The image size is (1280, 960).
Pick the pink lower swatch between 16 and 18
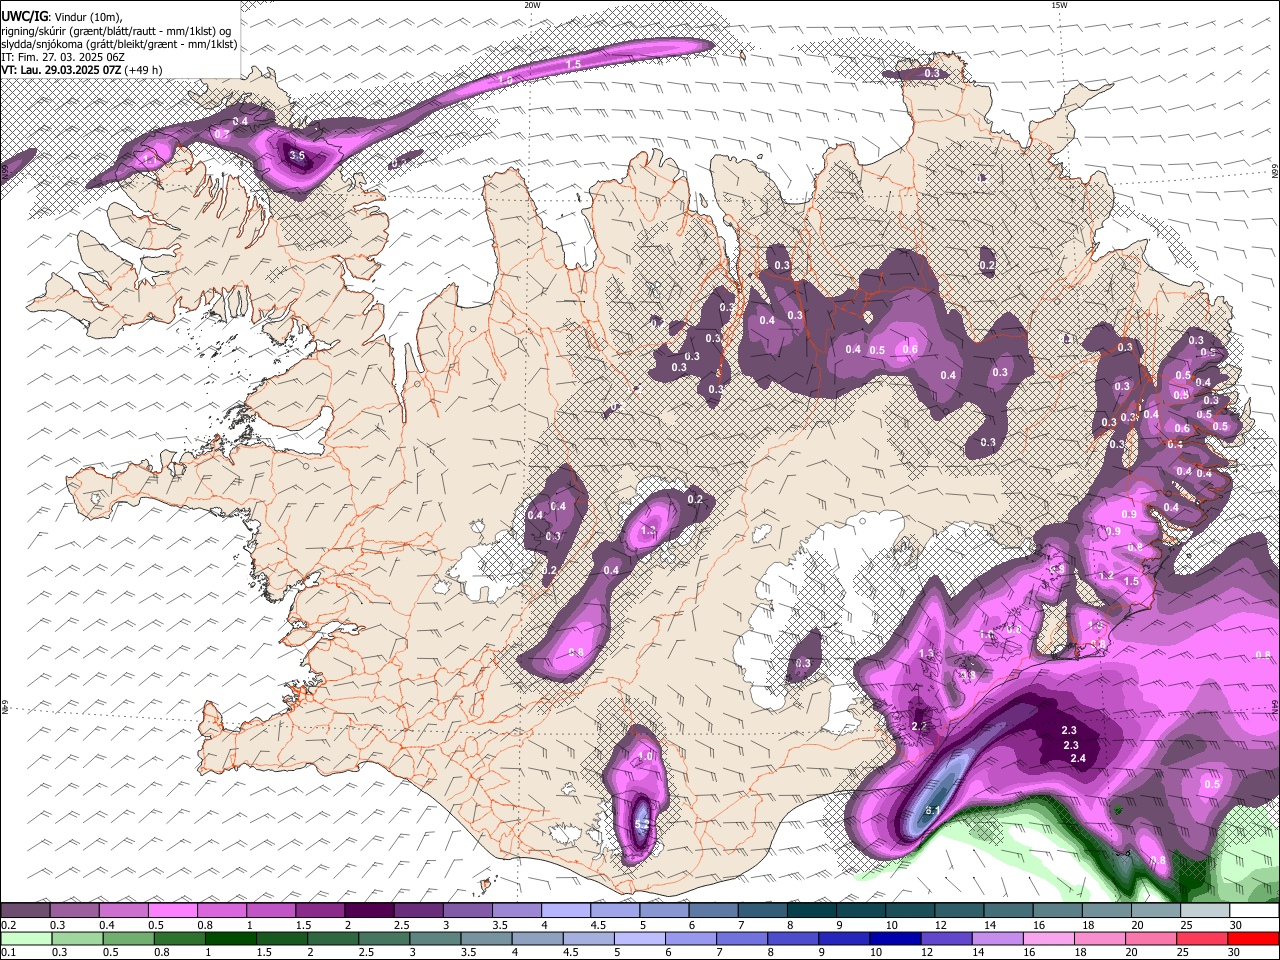(x=1048, y=939)
